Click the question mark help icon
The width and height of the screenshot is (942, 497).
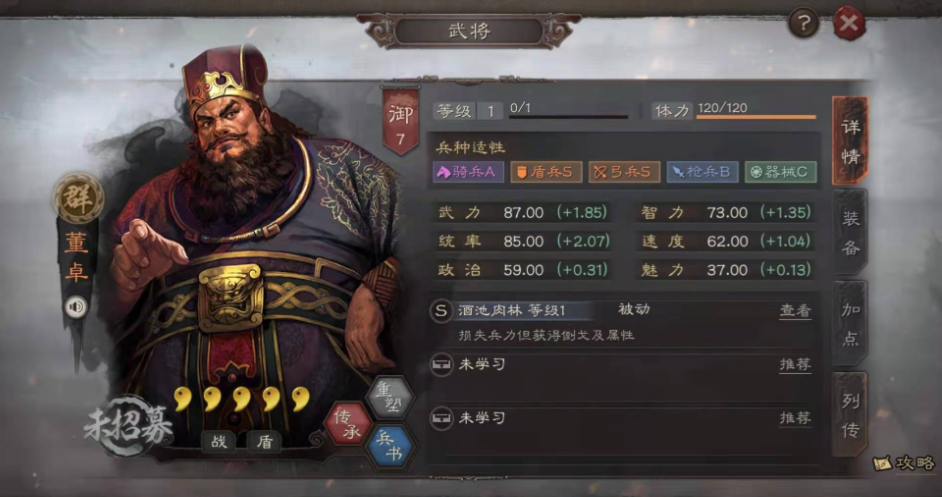[x=804, y=24]
